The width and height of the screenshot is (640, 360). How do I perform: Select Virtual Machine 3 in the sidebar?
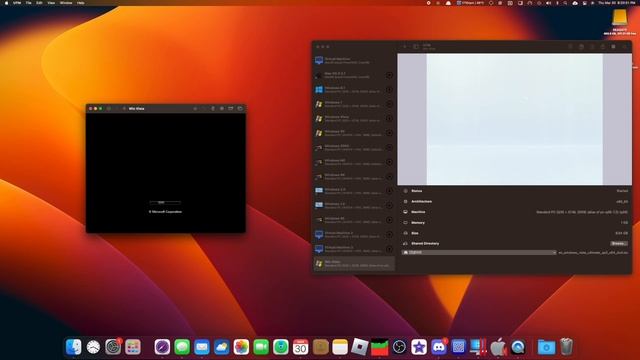[x=354, y=249]
